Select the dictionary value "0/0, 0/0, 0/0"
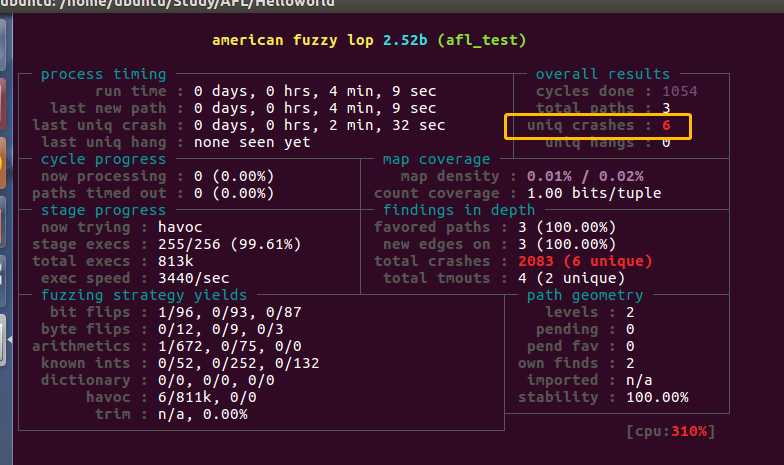 point(216,380)
